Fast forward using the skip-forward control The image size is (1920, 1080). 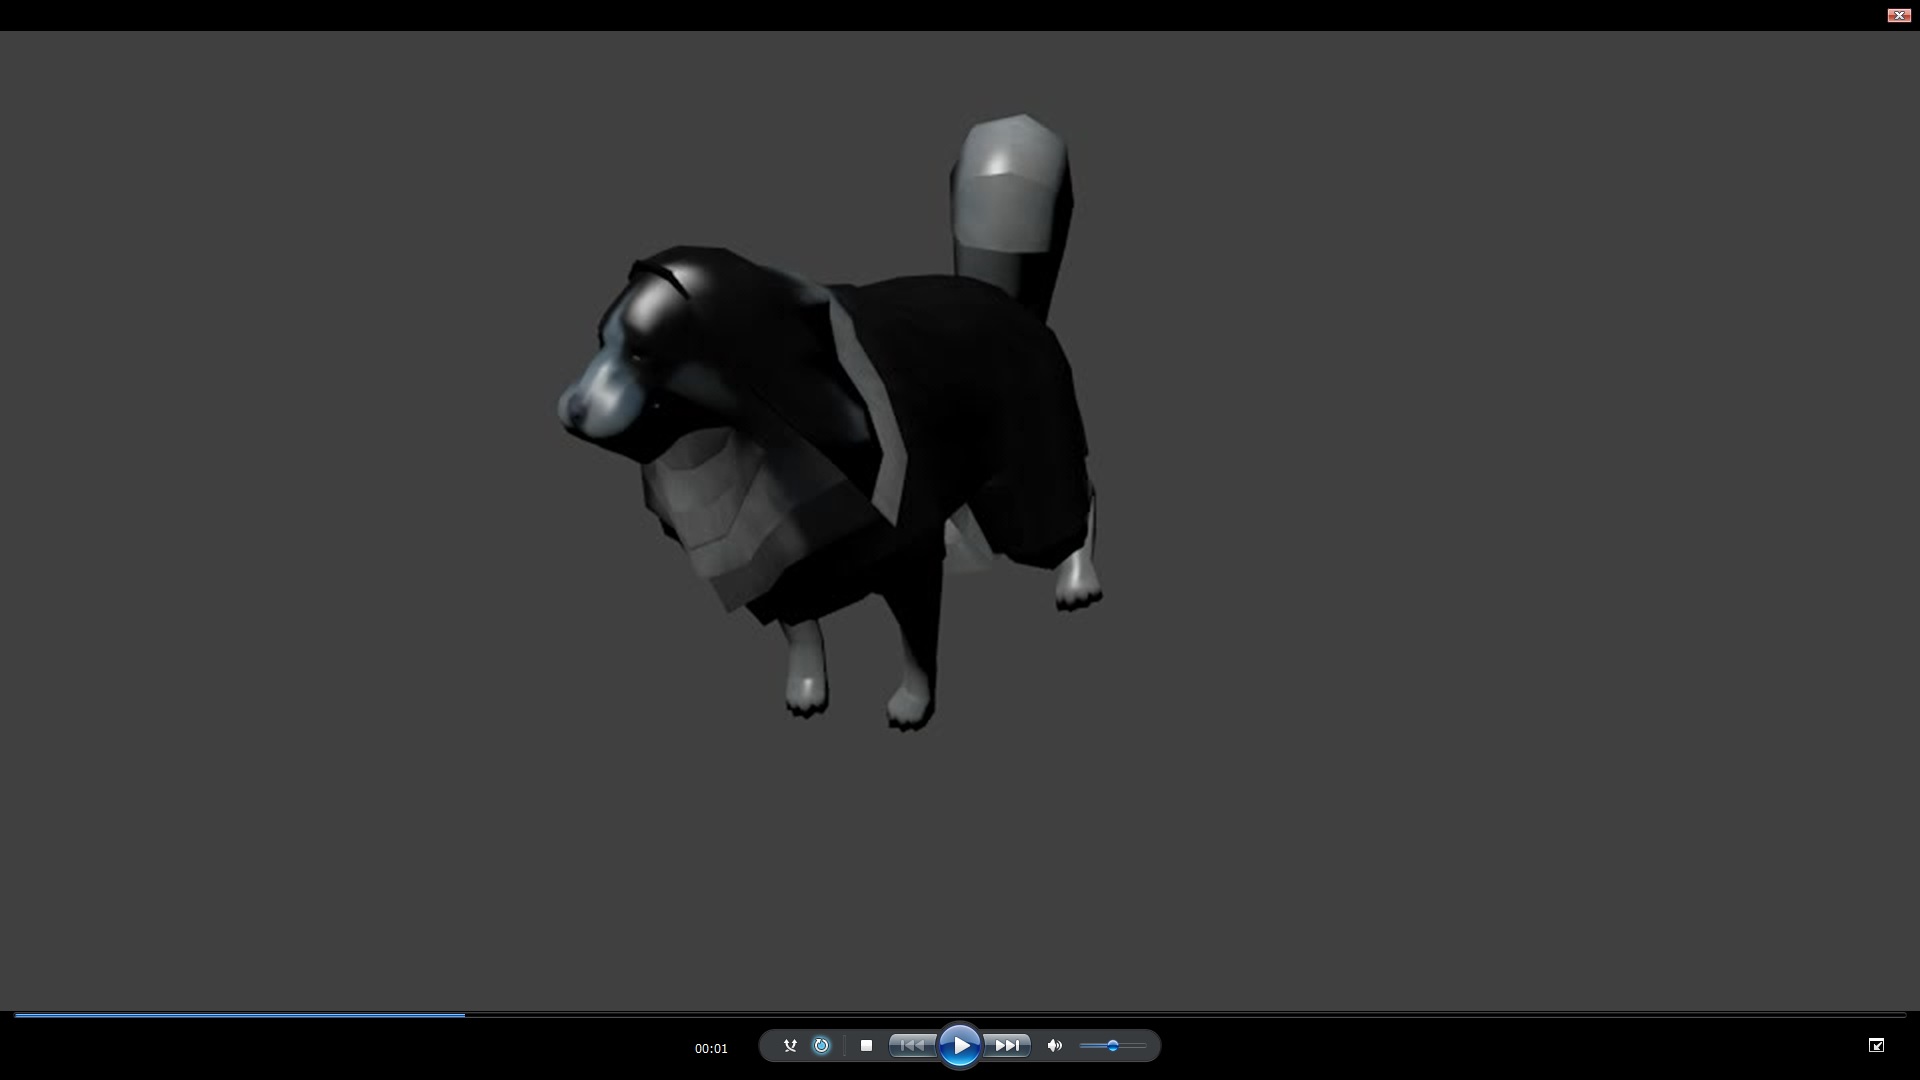point(1008,1045)
